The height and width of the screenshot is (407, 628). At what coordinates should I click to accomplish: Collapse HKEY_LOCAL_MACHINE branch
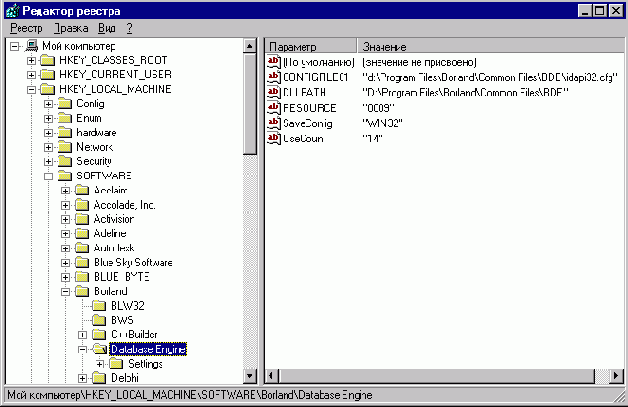pyautogui.click(x=31, y=90)
